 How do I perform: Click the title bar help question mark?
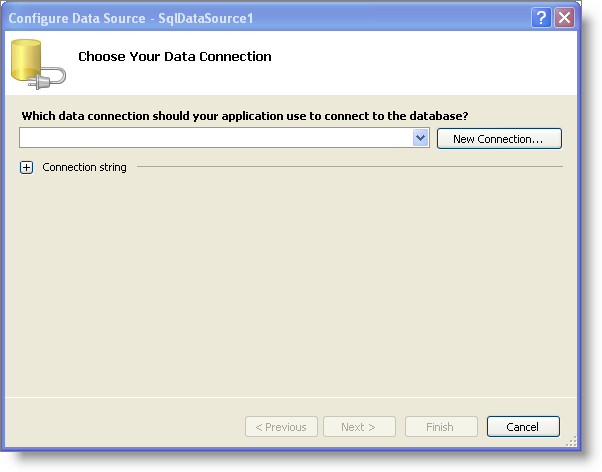(541, 18)
